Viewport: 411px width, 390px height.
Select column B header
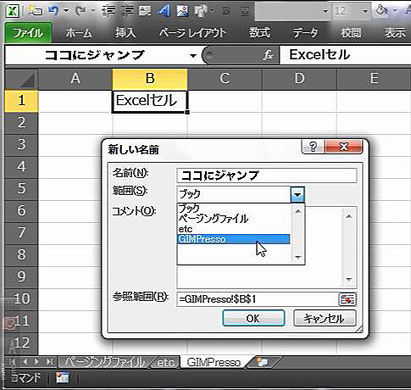click(x=150, y=79)
